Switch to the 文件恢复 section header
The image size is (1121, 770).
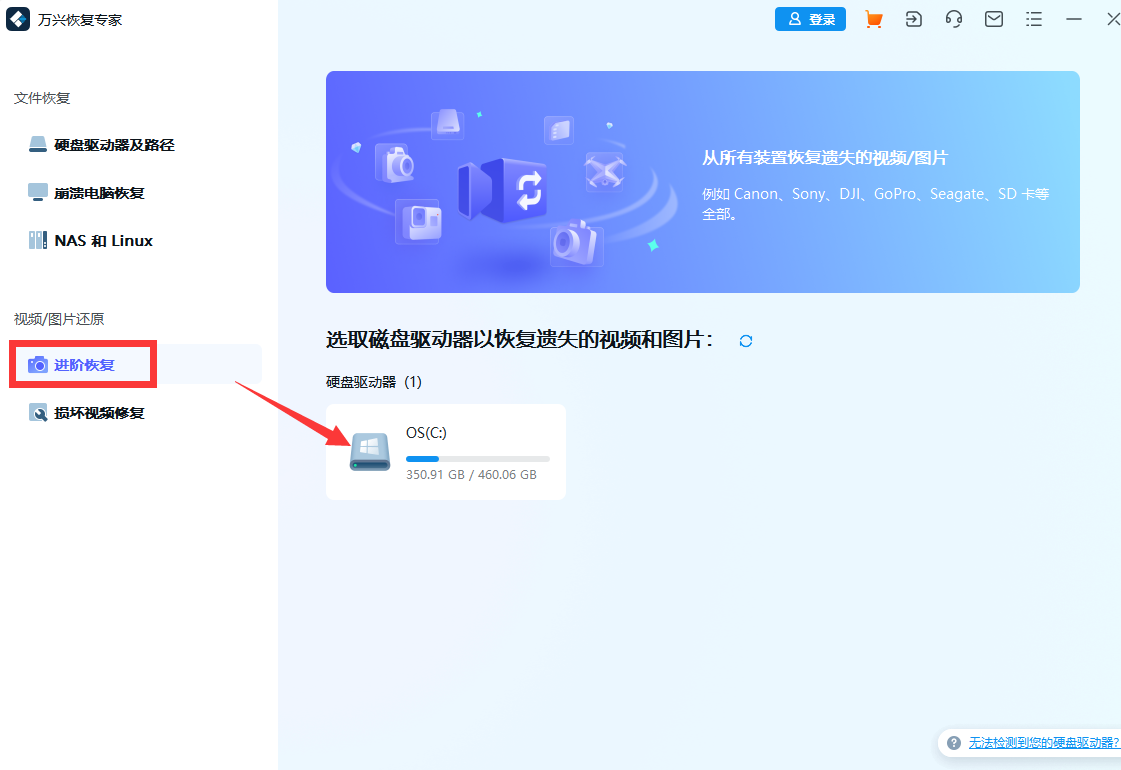click(x=41, y=98)
